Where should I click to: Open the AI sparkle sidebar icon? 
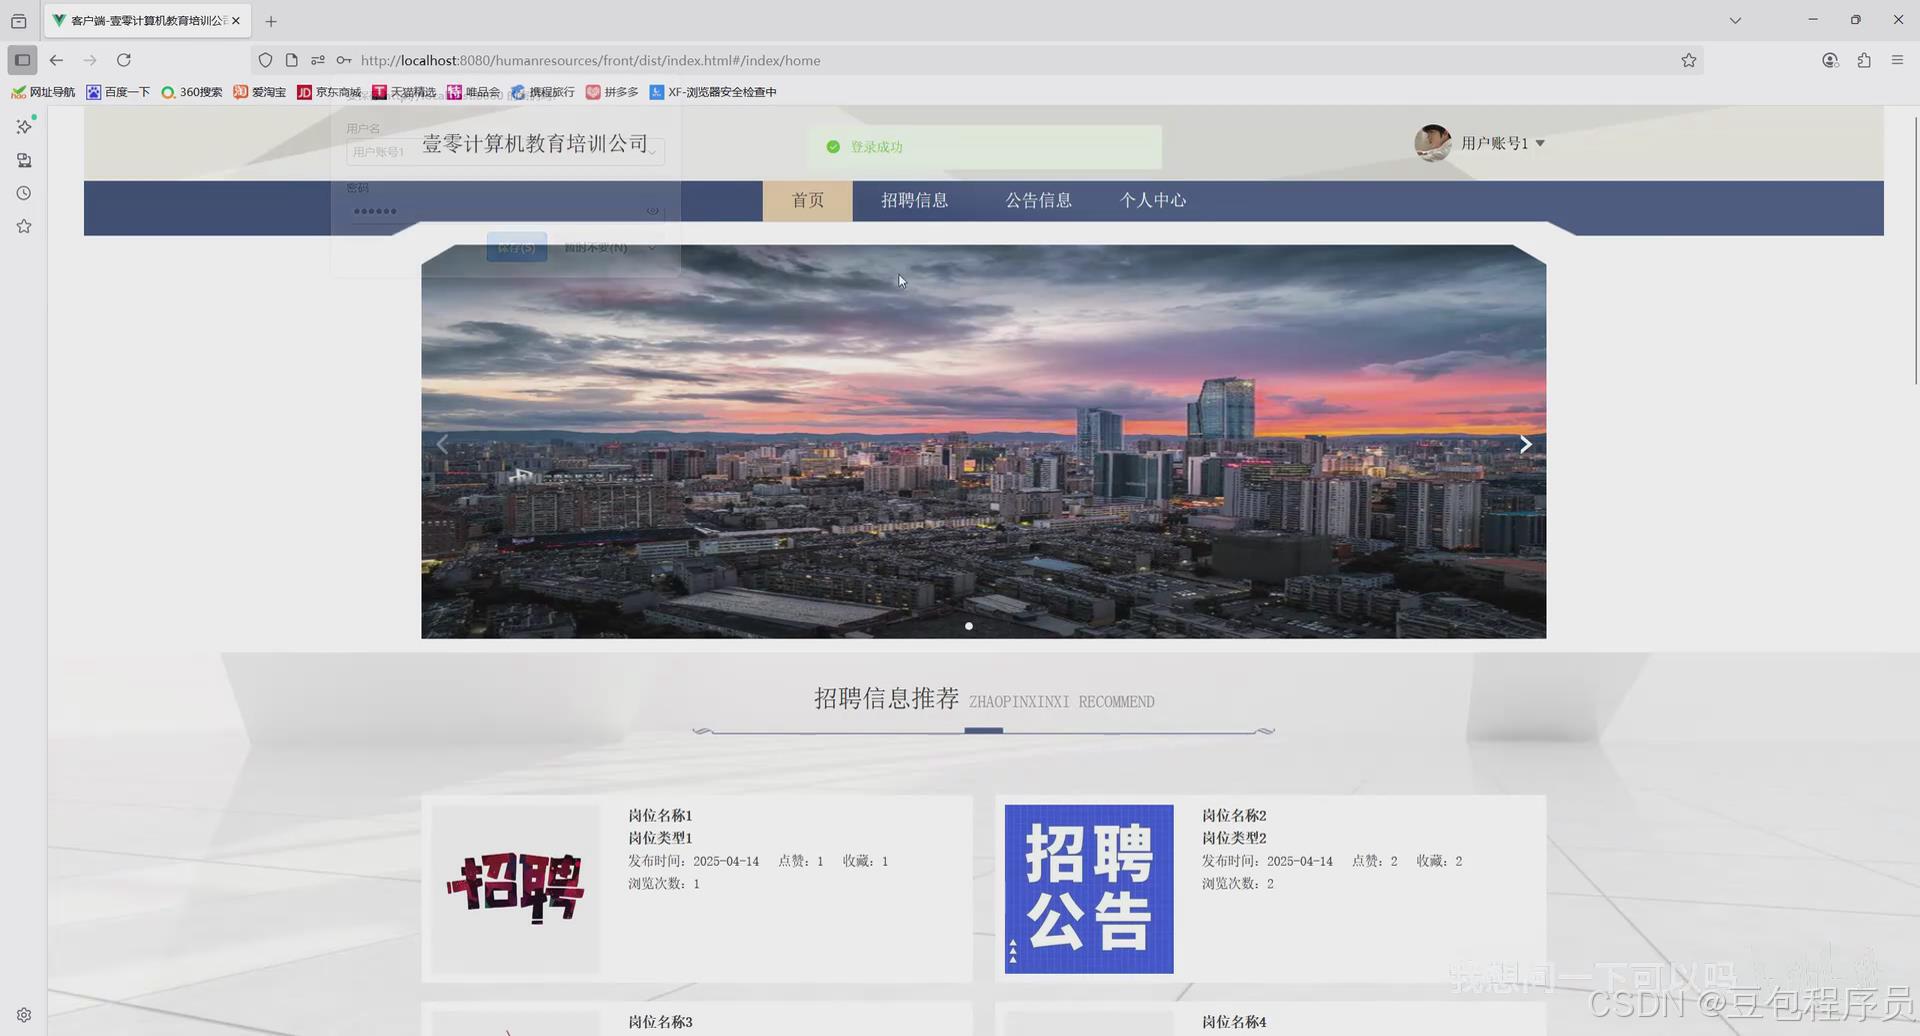[24, 126]
